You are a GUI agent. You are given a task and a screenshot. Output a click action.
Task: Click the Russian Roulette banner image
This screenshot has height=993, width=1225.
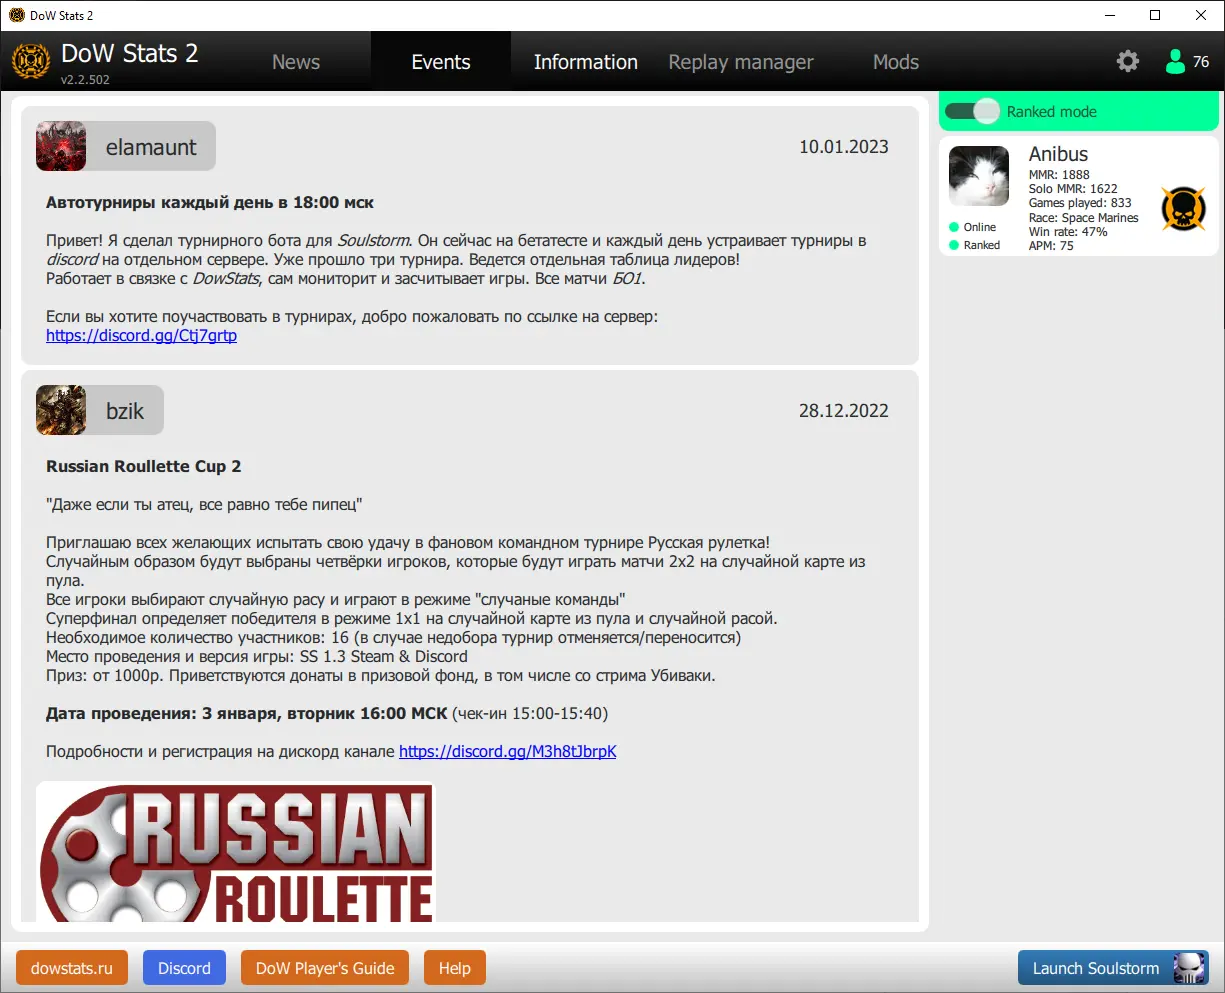tap(236, 852)
